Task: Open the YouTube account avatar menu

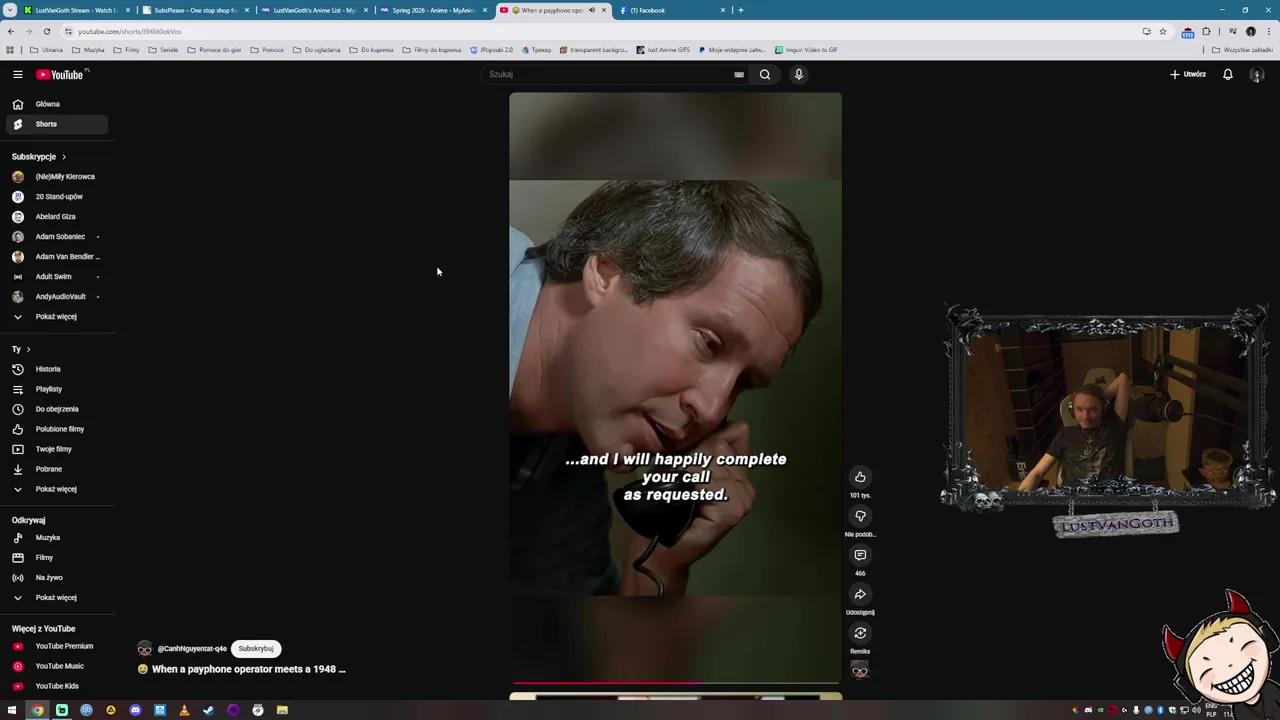Action: [x=1257, y=74]
